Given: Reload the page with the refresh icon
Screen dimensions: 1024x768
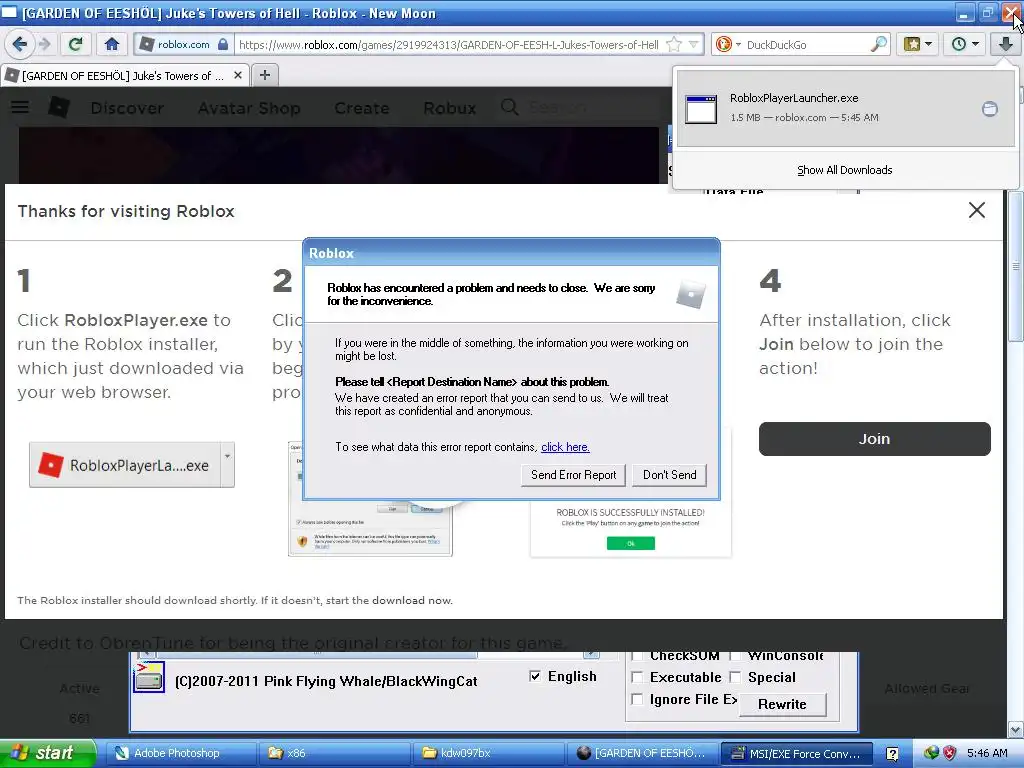Looking at the screenshot, I should [76, 44].
